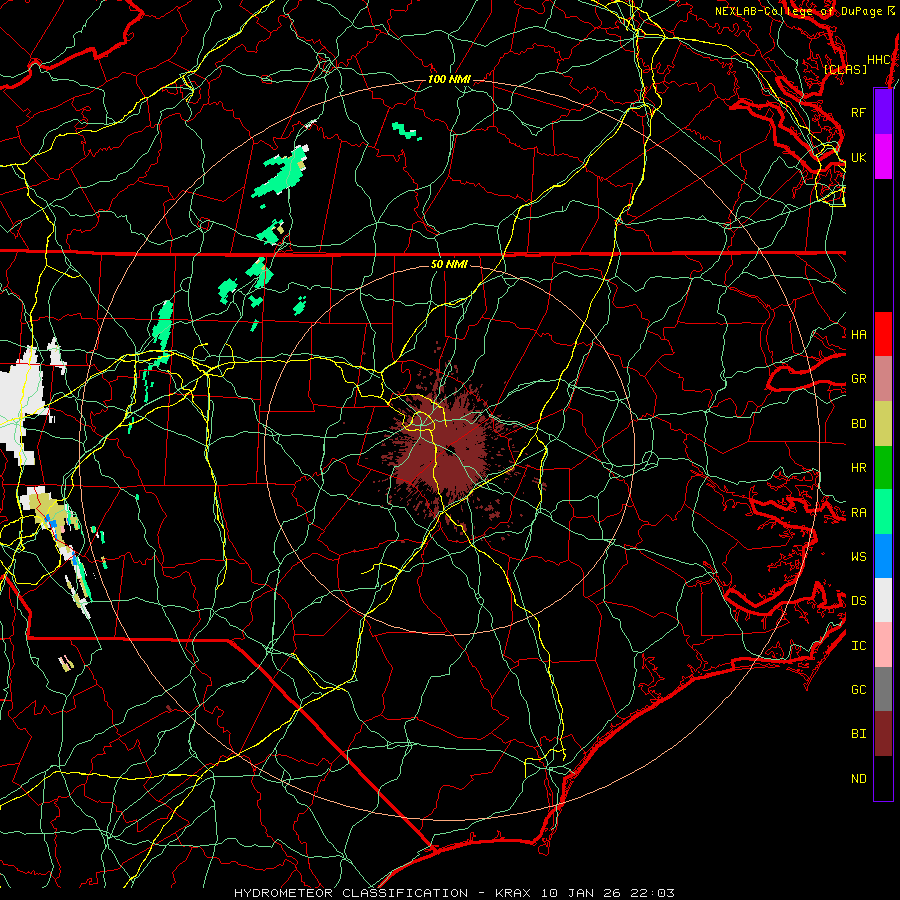Click the [CLAS] units label
900x900 pixels.
pyautogui.click(x=845, y=69)
